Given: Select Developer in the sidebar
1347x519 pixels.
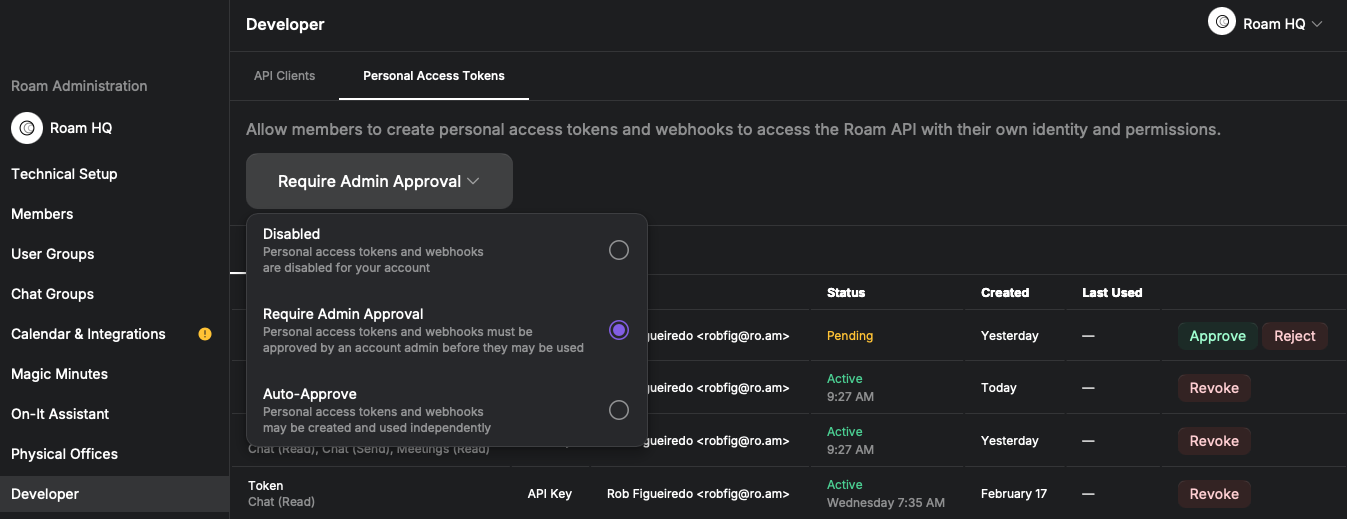Looking at the screenshot, I should [x=114, y=494].
